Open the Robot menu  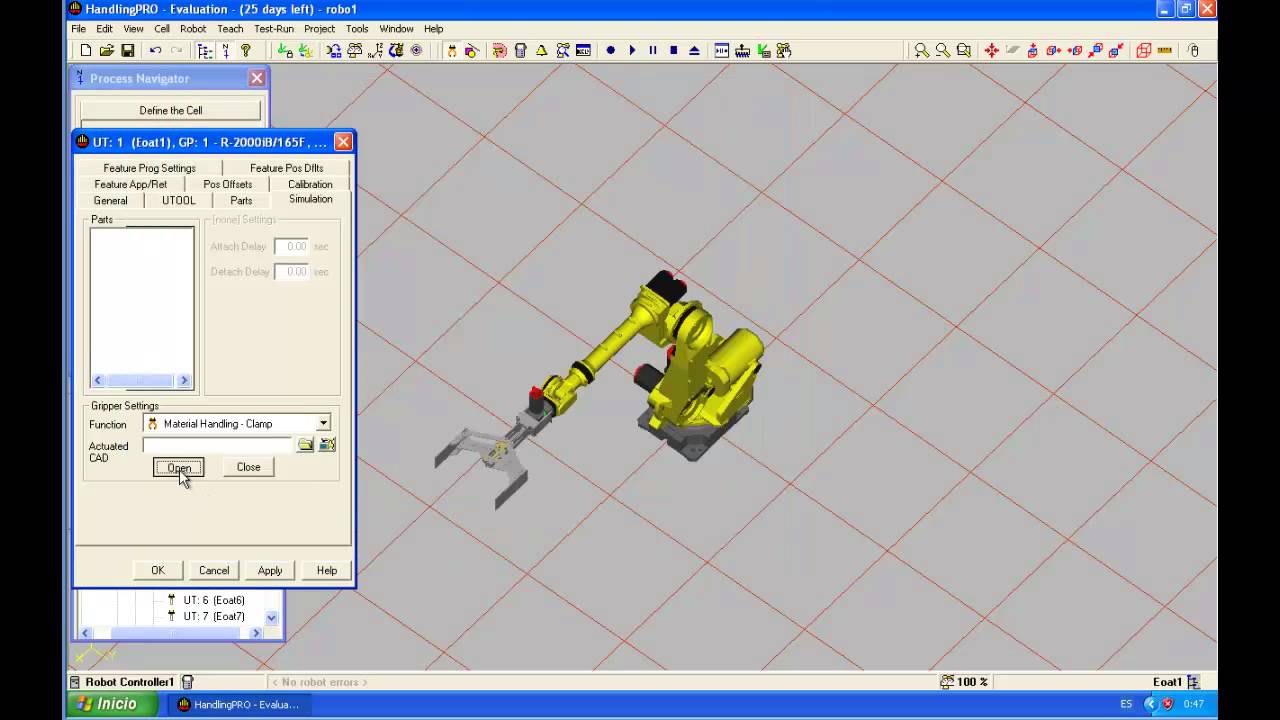pyautogui.click(x=193, y=29)
